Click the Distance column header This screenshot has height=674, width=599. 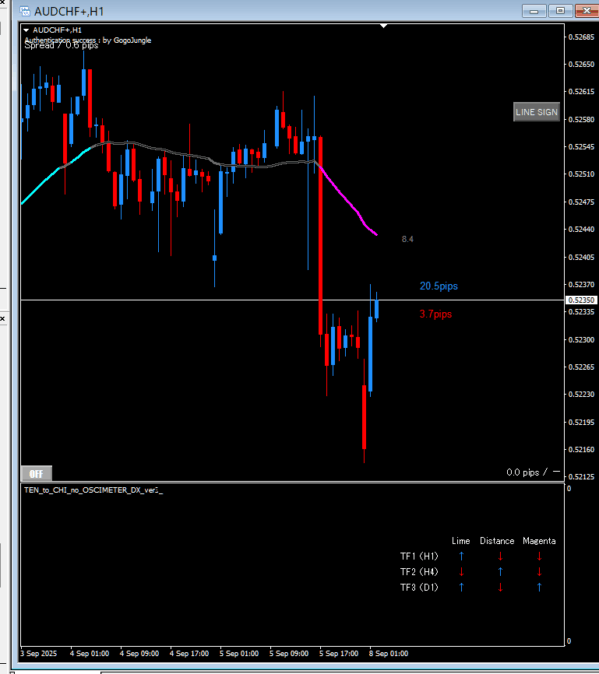click(497, 541)
